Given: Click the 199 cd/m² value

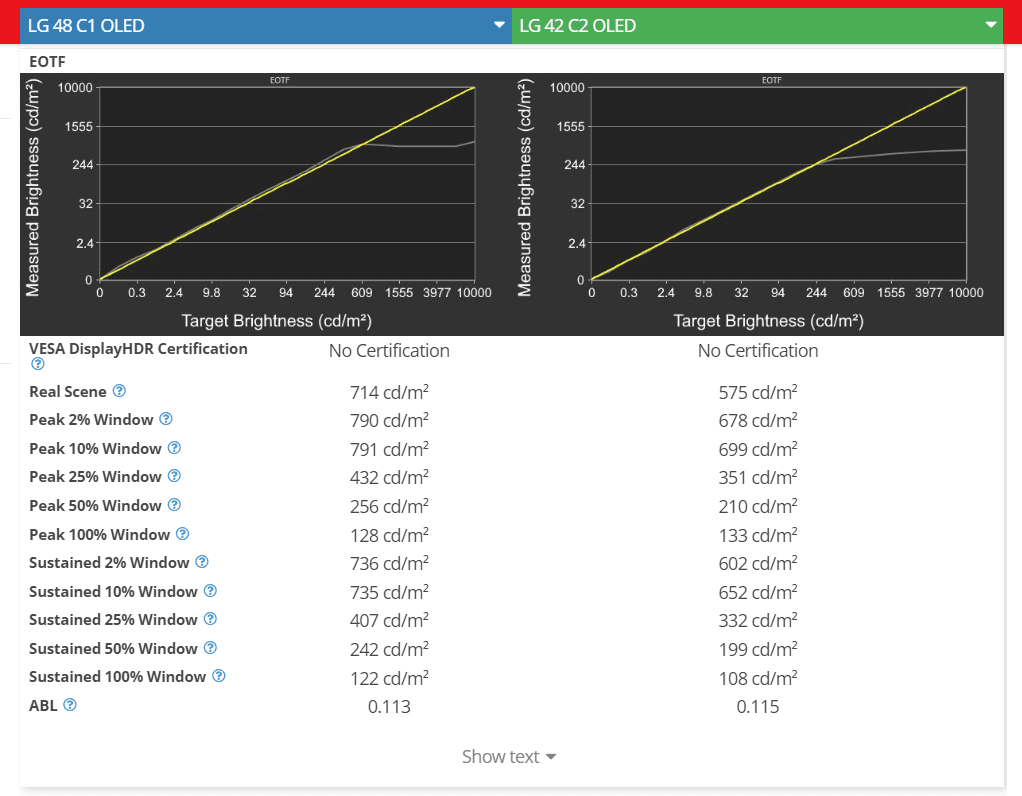Looking at the screenshot, I should pos(758,649).
